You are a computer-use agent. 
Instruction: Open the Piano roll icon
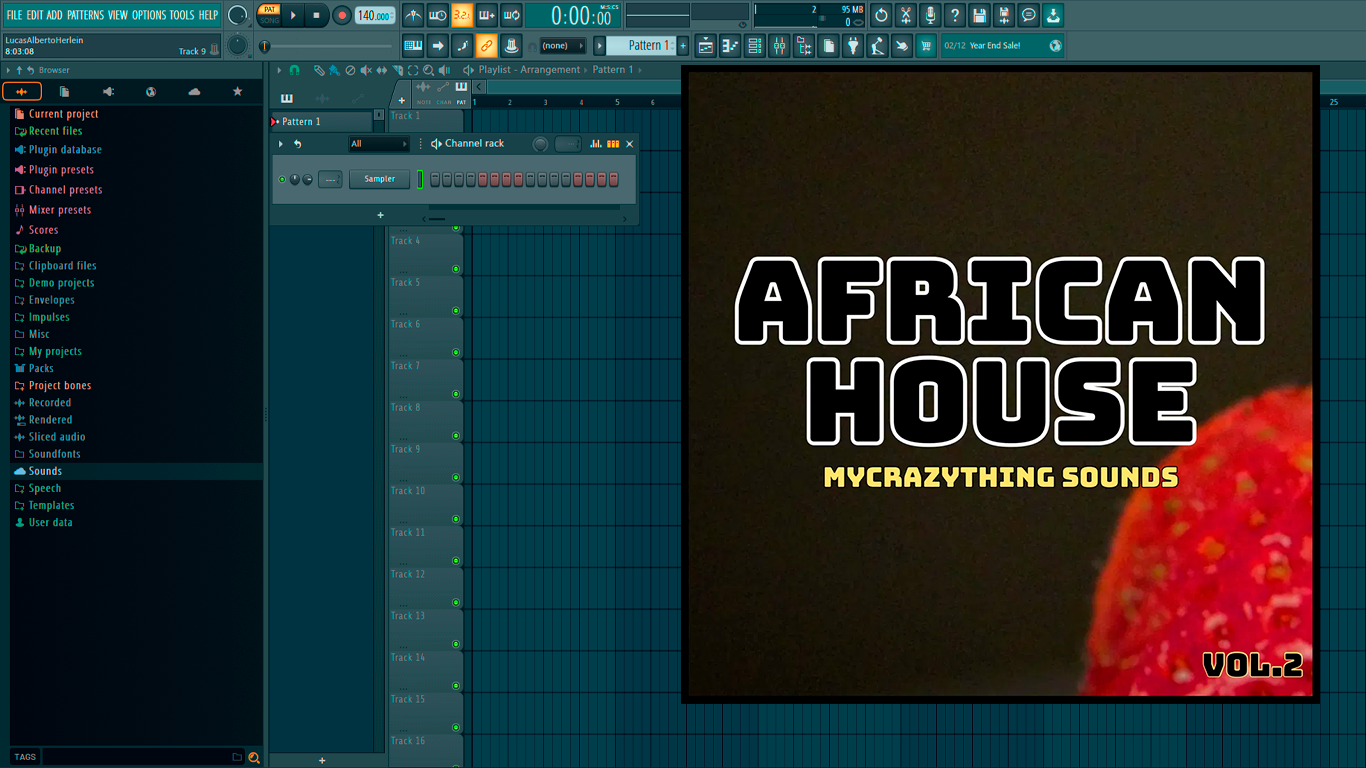730,45
